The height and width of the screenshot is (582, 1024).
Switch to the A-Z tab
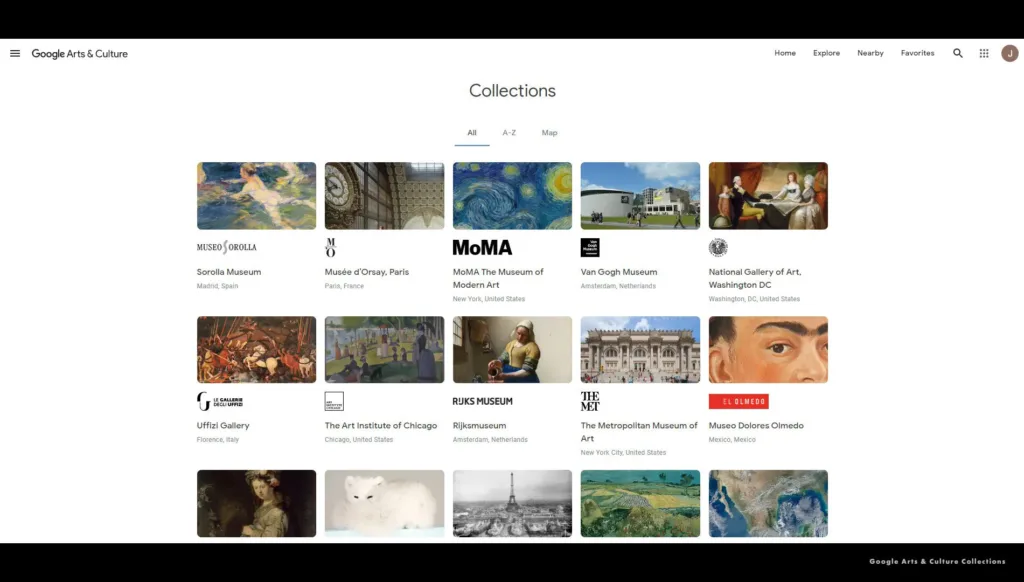(509, 133)
